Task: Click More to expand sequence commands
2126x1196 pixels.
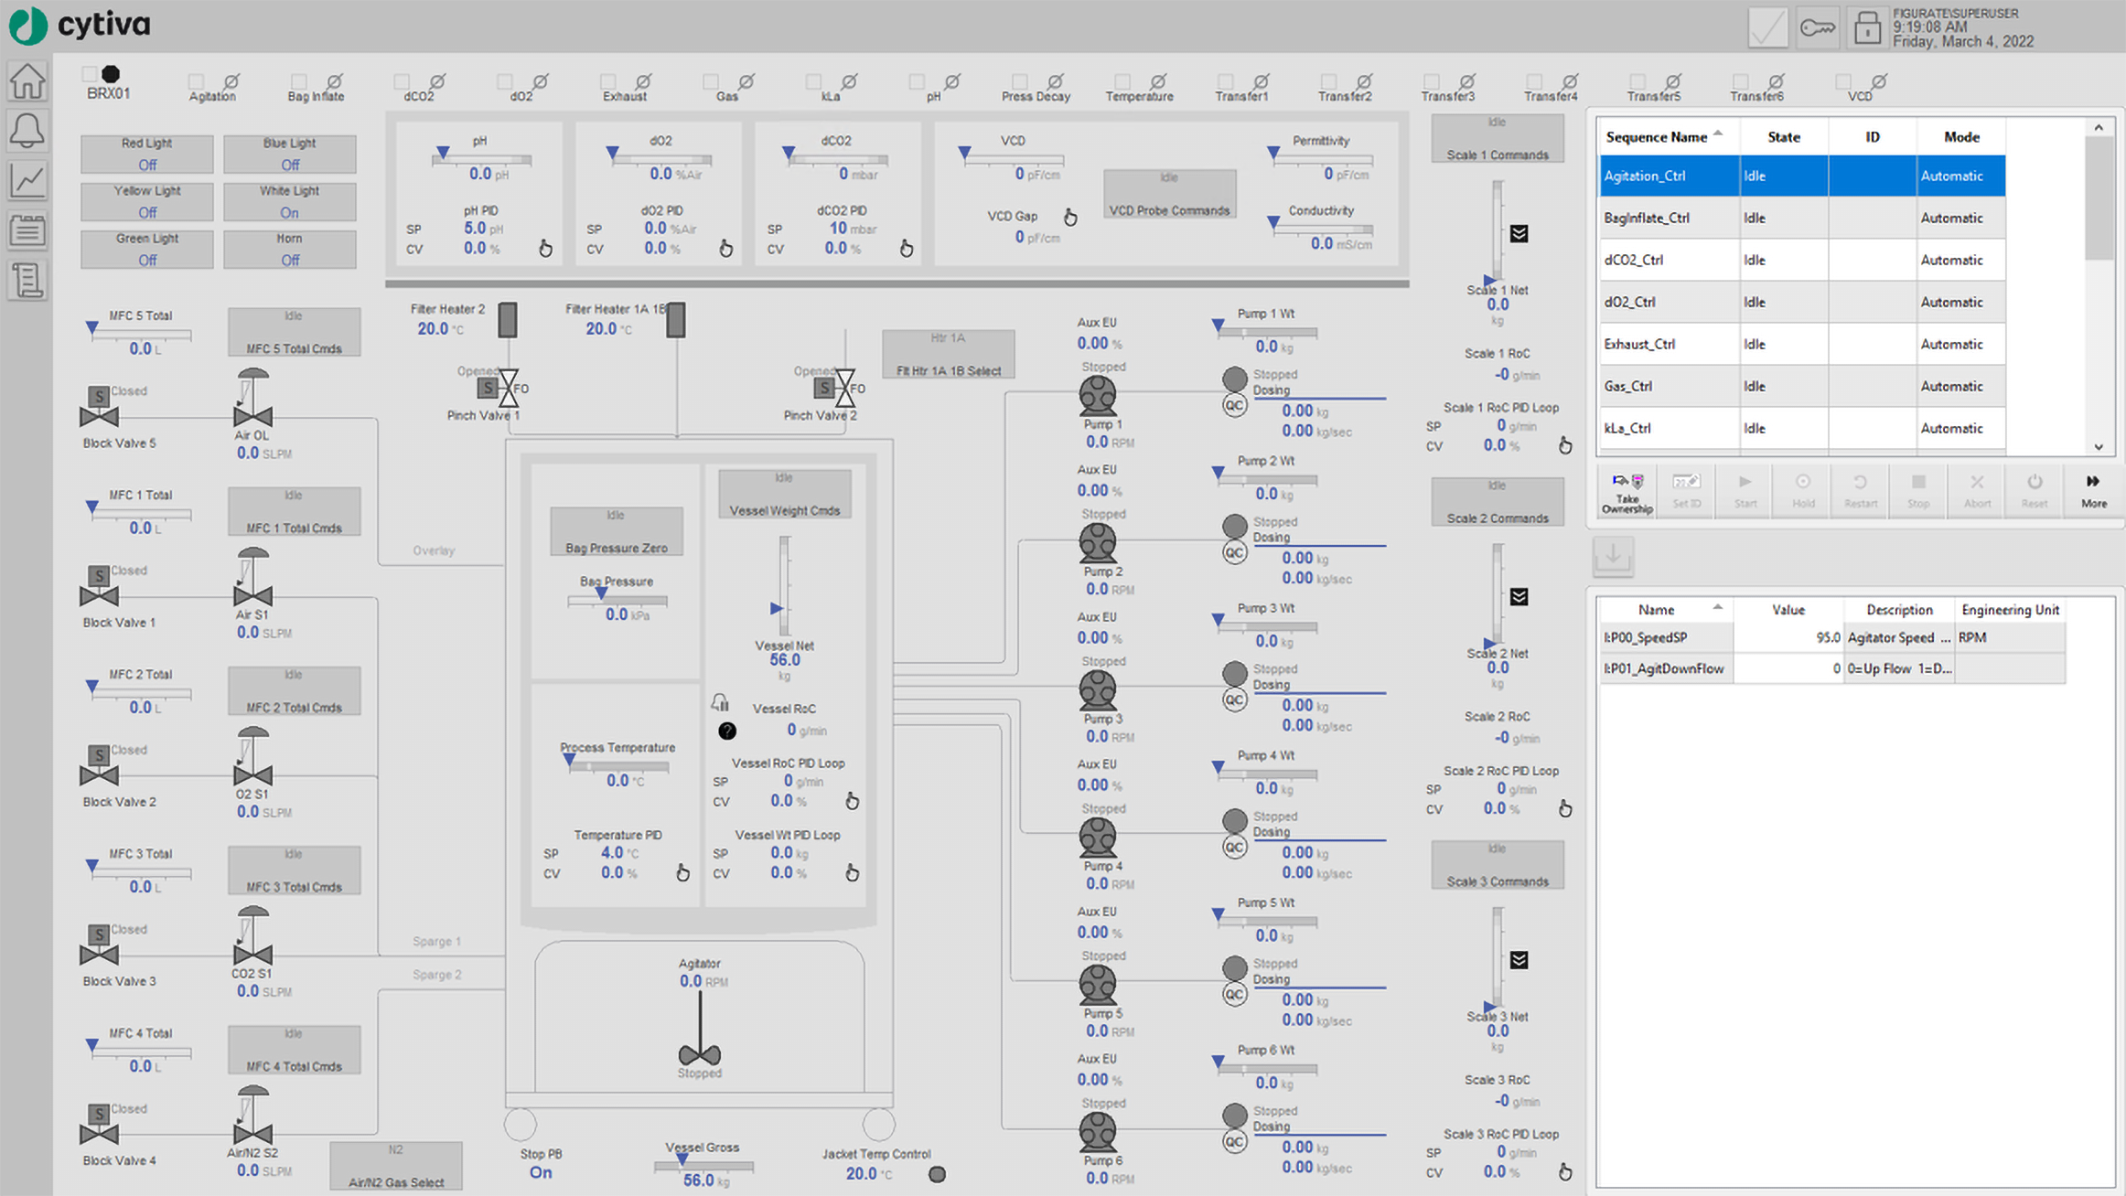Action: coord(2093,491)
